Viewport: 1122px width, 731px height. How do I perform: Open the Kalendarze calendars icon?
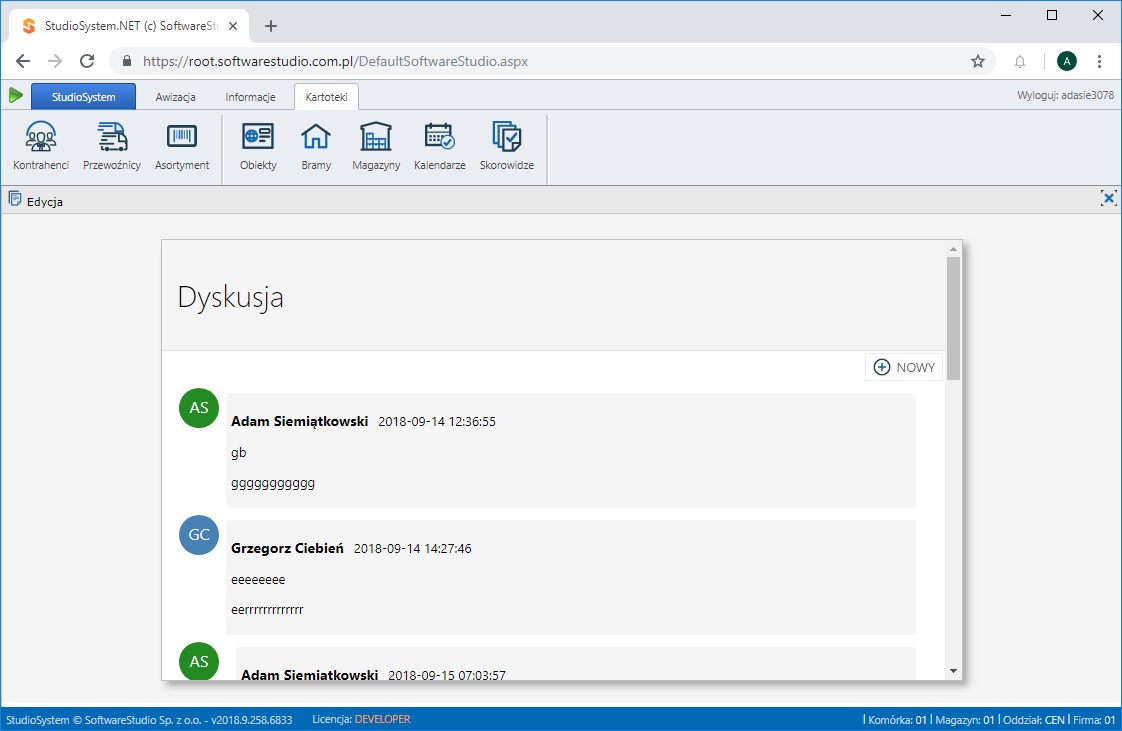pyautogui.click(x=439, y=147)
